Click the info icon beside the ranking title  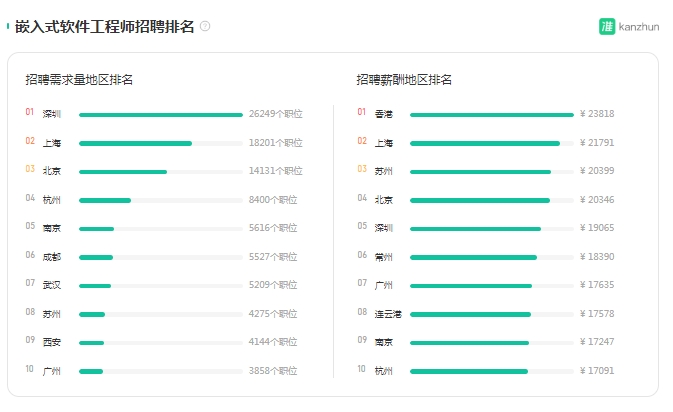coord(205,26)
